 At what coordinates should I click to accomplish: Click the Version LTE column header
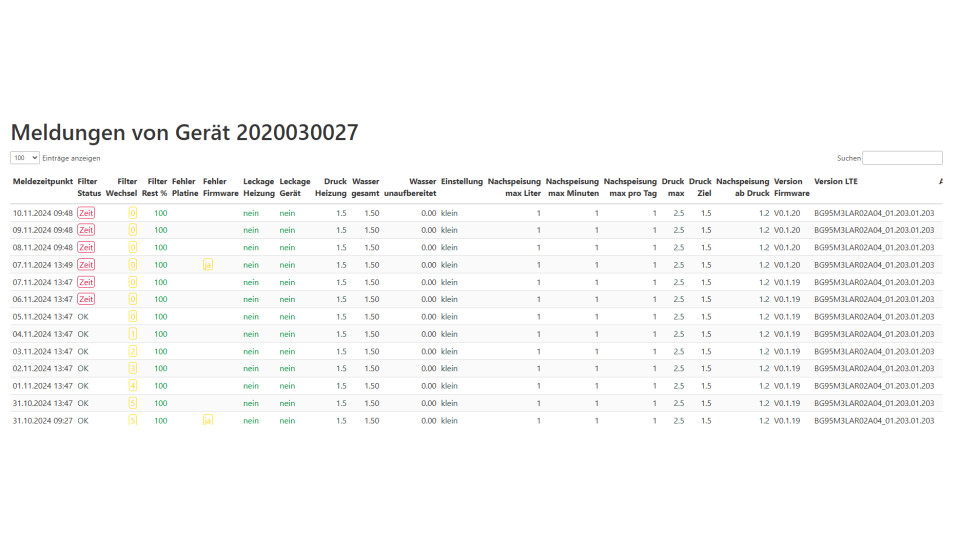(835, 181)
